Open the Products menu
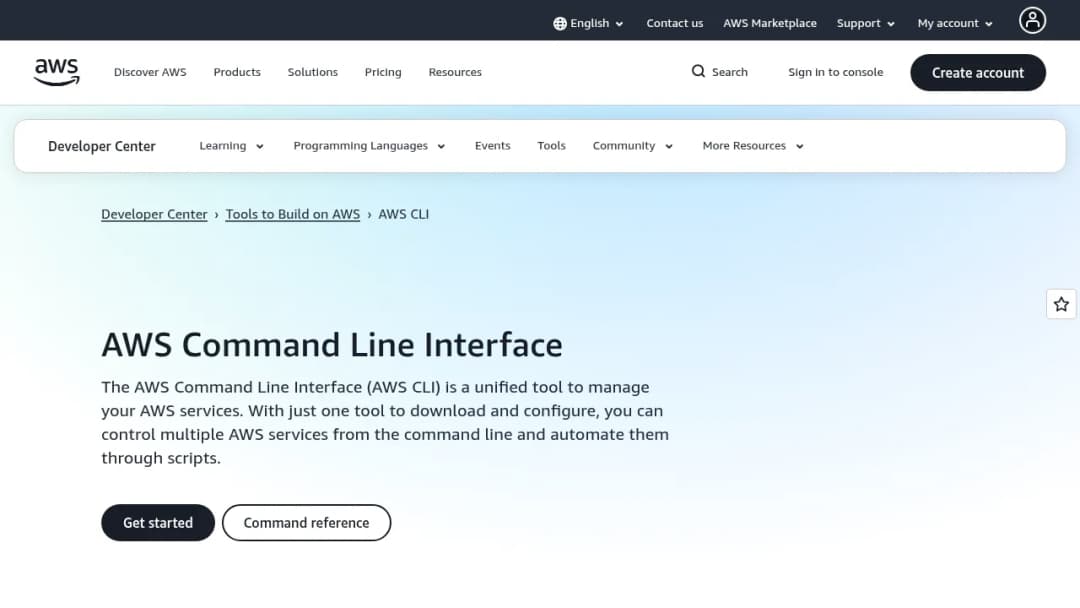Image resolution: width=1080 pixels, height=608 pixels. tap(237, 72)
